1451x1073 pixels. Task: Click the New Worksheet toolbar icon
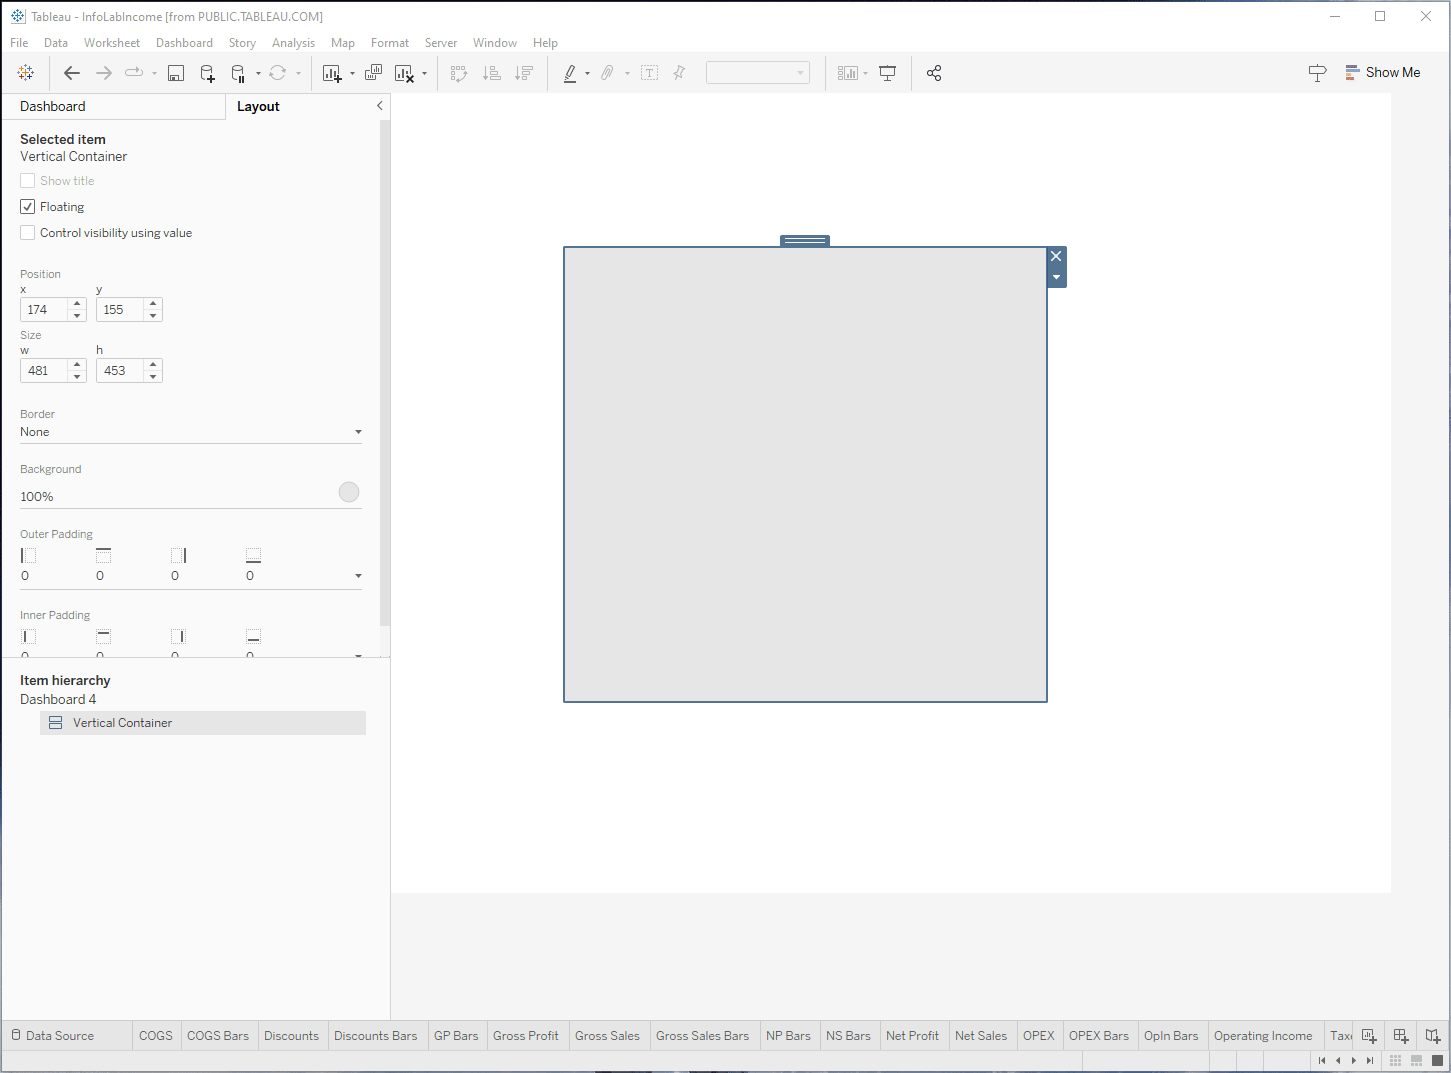click(x=332, y=73)
